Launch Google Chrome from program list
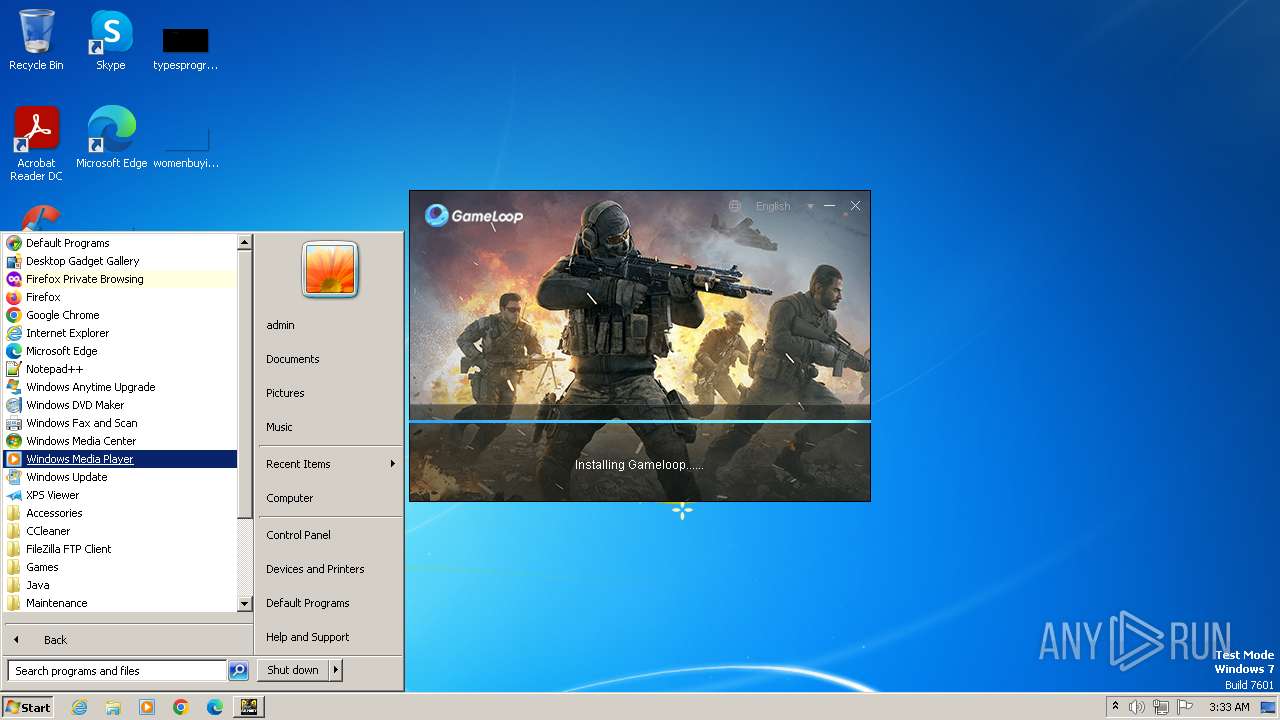This screenshot has height=720, width=1280. pos(120,315)
